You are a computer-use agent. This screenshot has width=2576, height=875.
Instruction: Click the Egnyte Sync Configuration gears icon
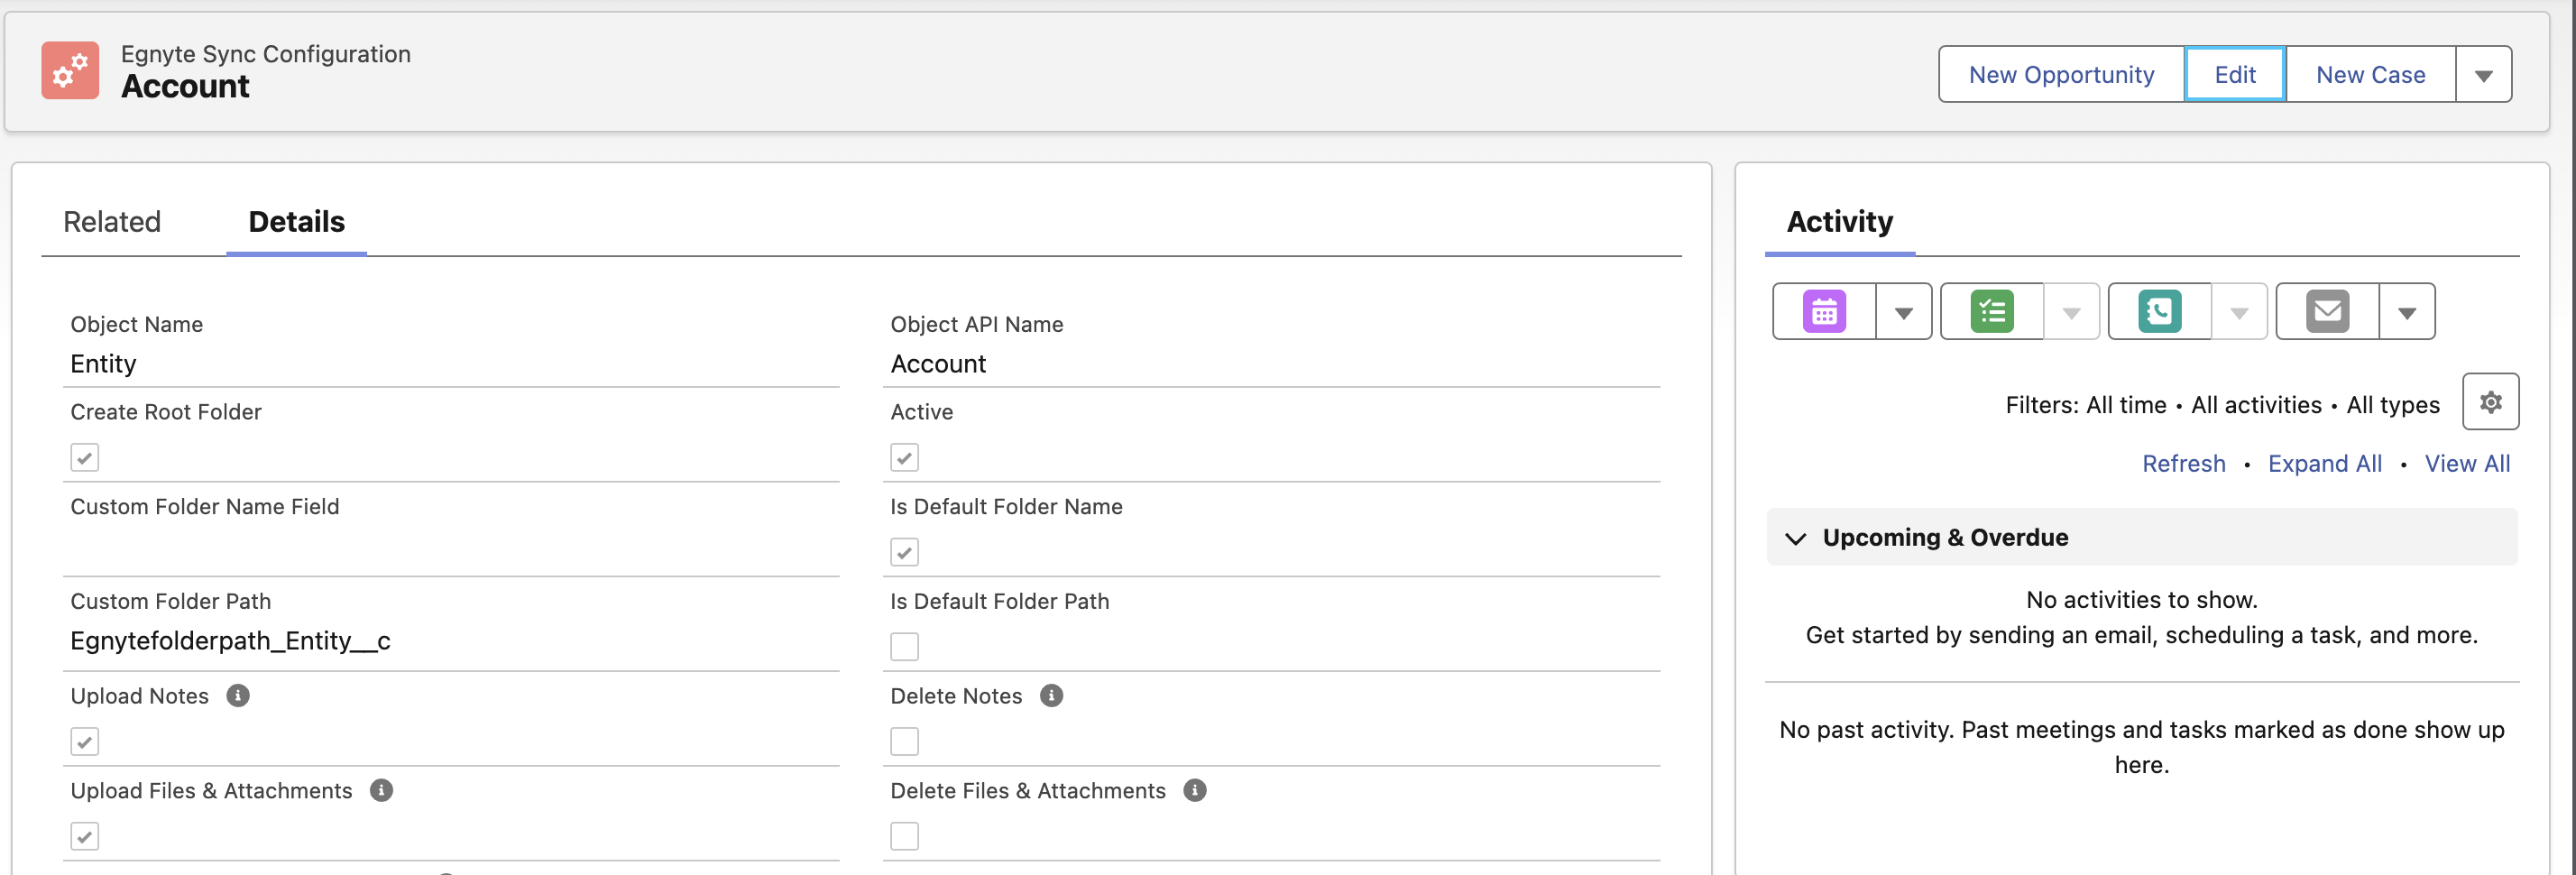tap(70, 70)
